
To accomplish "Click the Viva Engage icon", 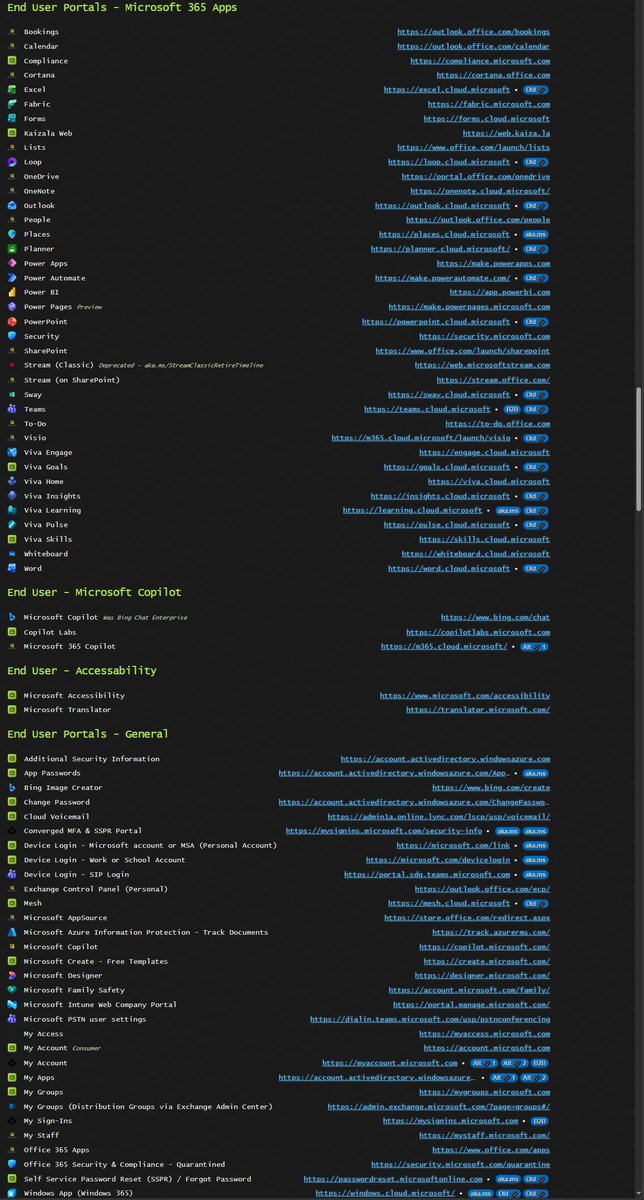I will click(12, 452).
